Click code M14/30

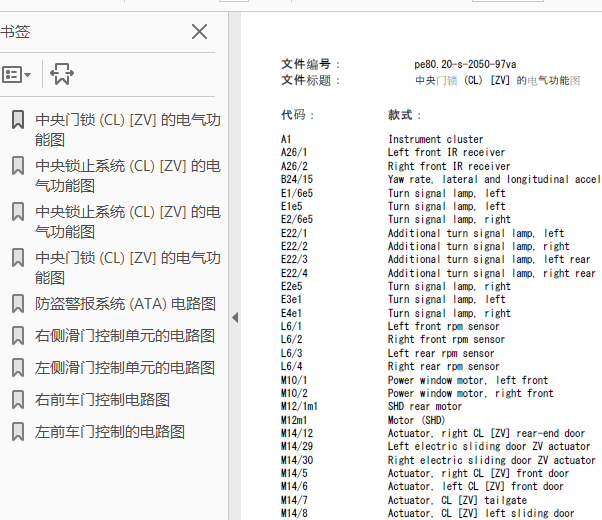(297, 460)
